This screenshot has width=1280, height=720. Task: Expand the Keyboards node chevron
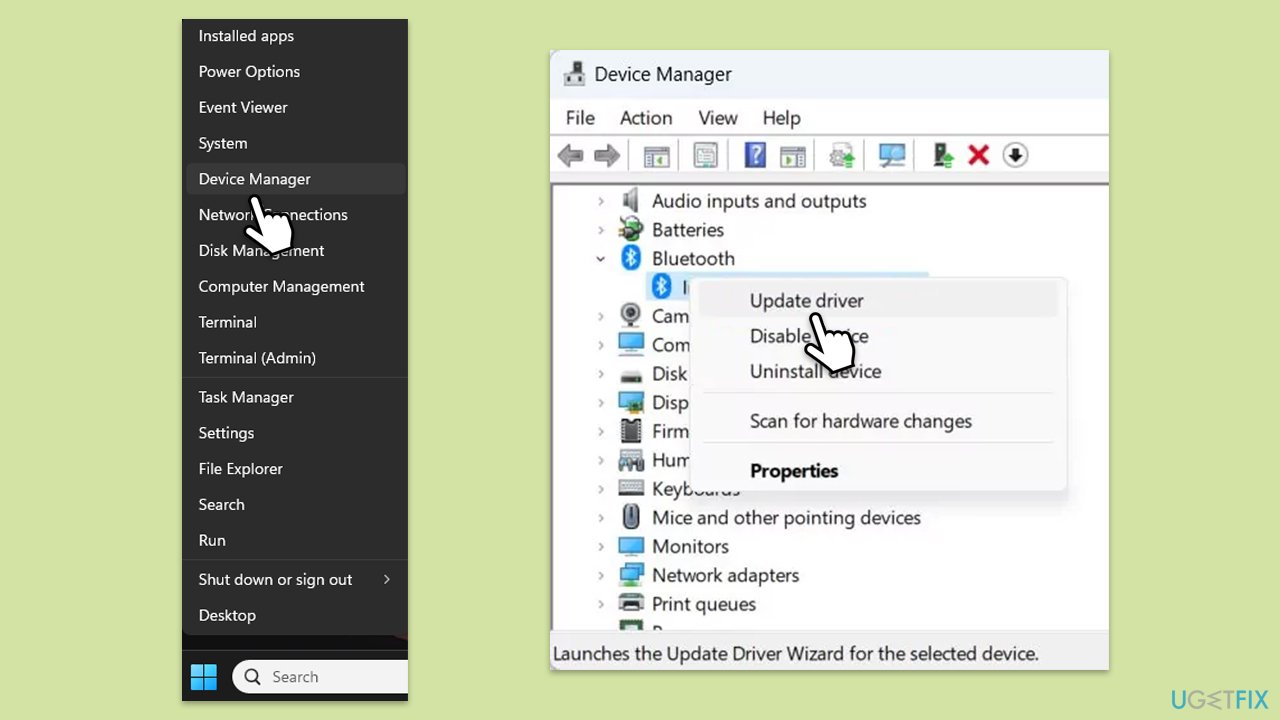pyautogui.click(x=601, y=489)
